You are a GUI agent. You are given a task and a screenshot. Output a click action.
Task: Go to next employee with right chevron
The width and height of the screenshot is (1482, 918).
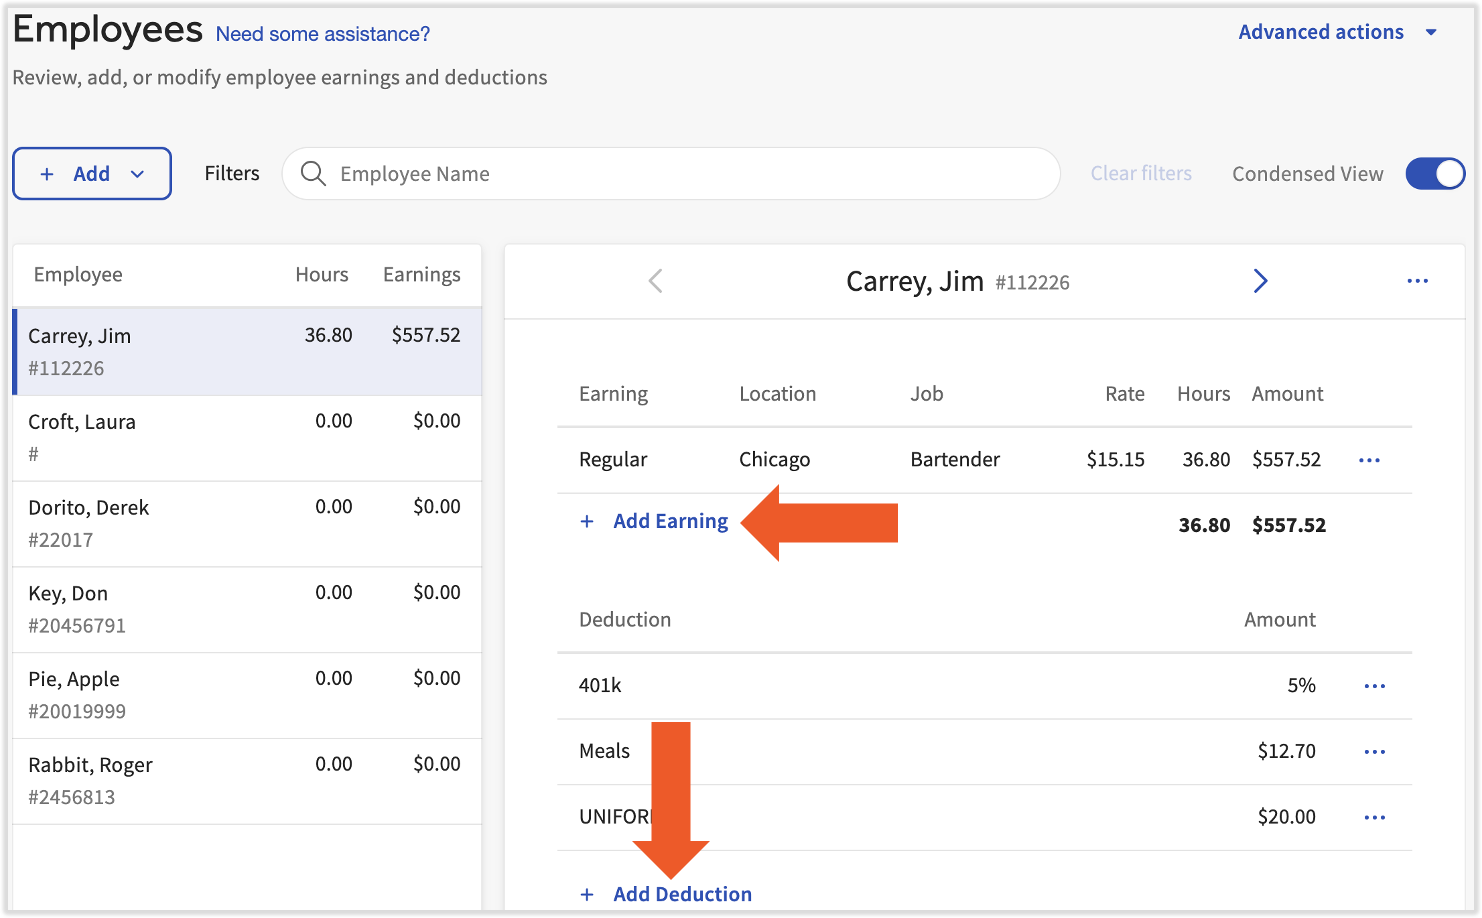point(1260,282)
